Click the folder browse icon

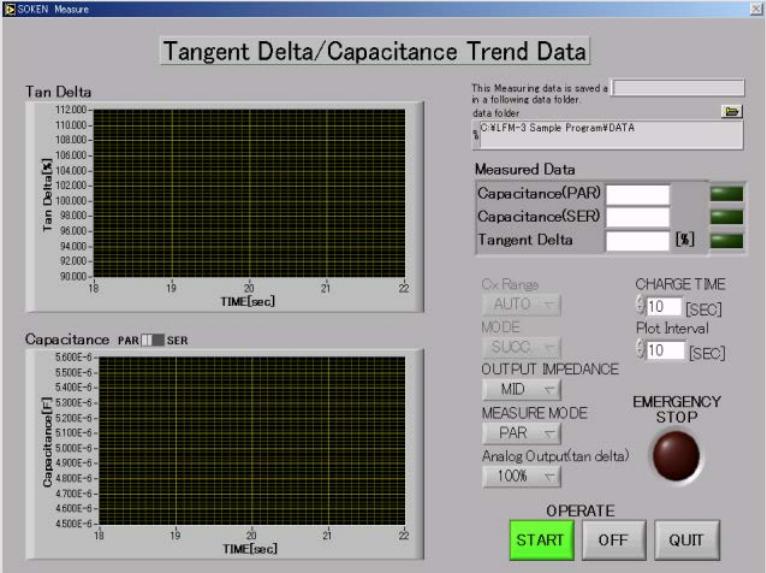(x=732, y=112)
